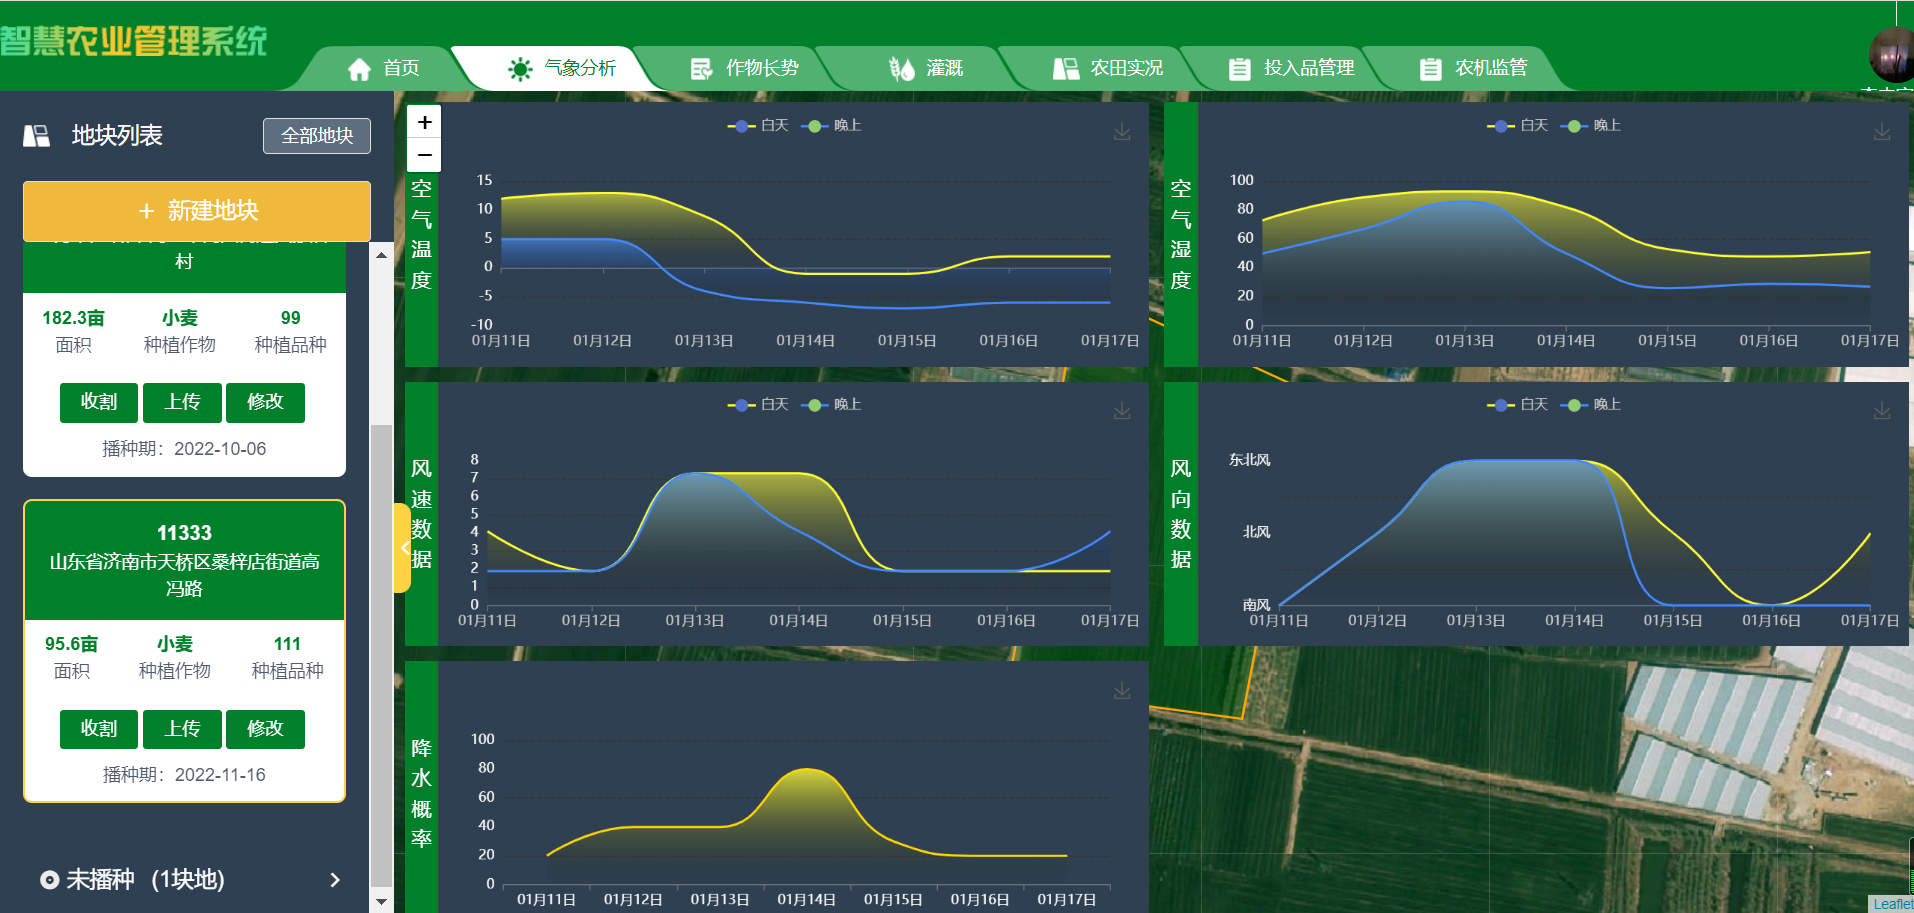Click 修改 on plot 11333

coord(265,729)
